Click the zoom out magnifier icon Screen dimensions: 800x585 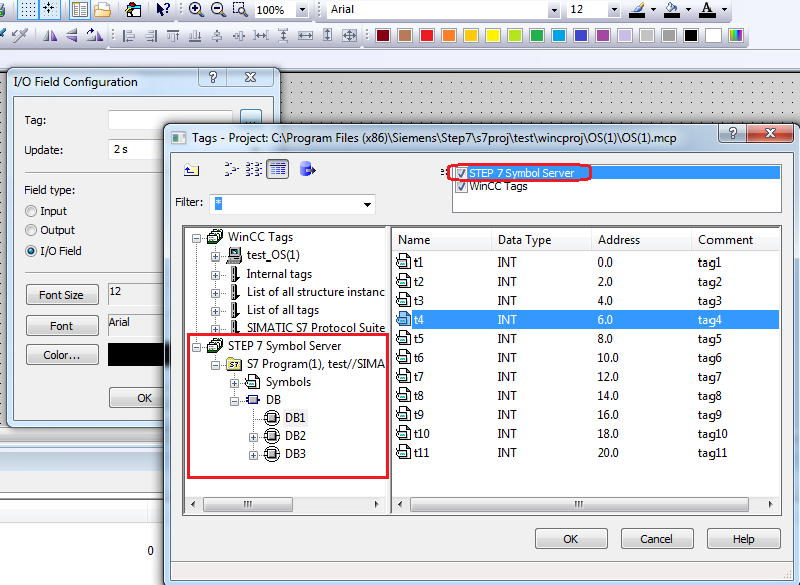tap(218, 9)
